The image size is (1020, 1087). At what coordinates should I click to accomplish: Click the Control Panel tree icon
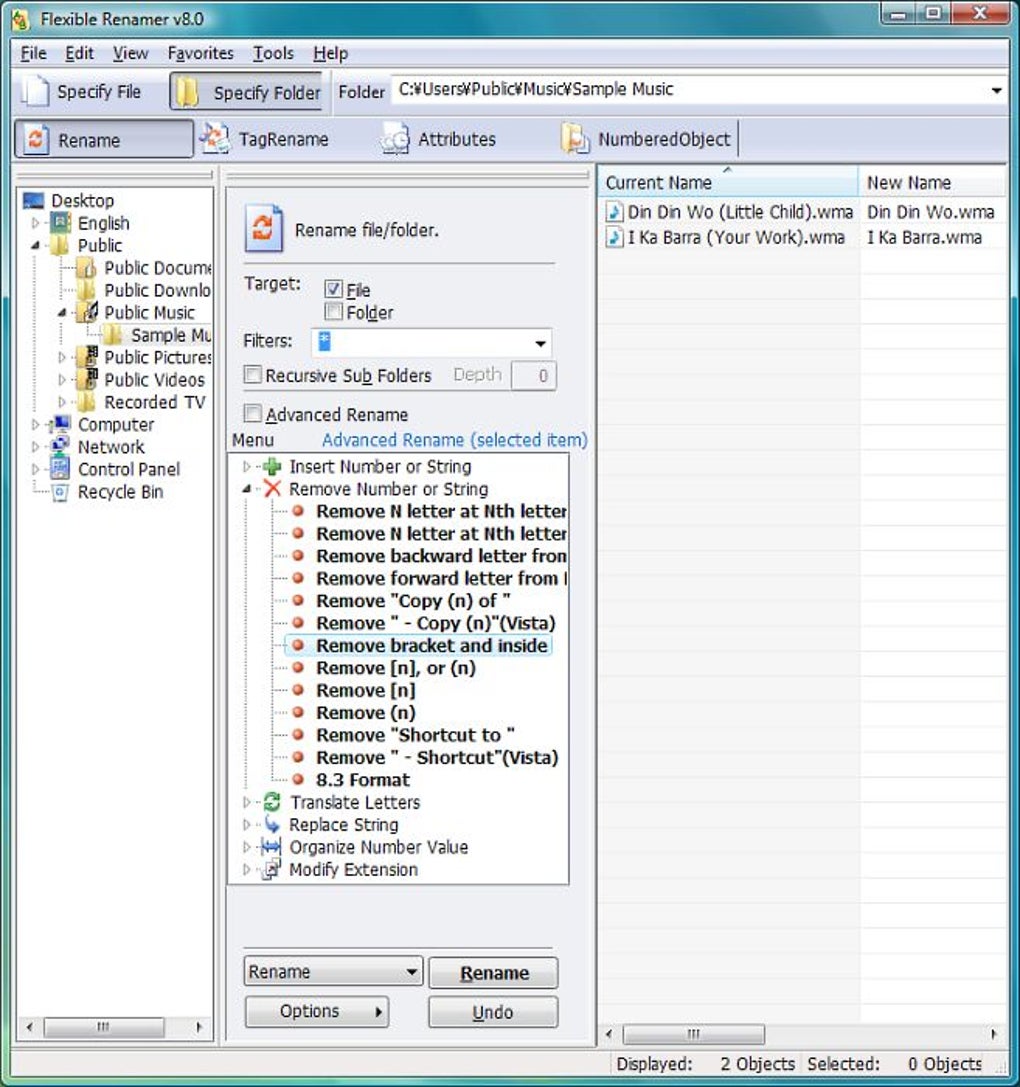[60, 469]
